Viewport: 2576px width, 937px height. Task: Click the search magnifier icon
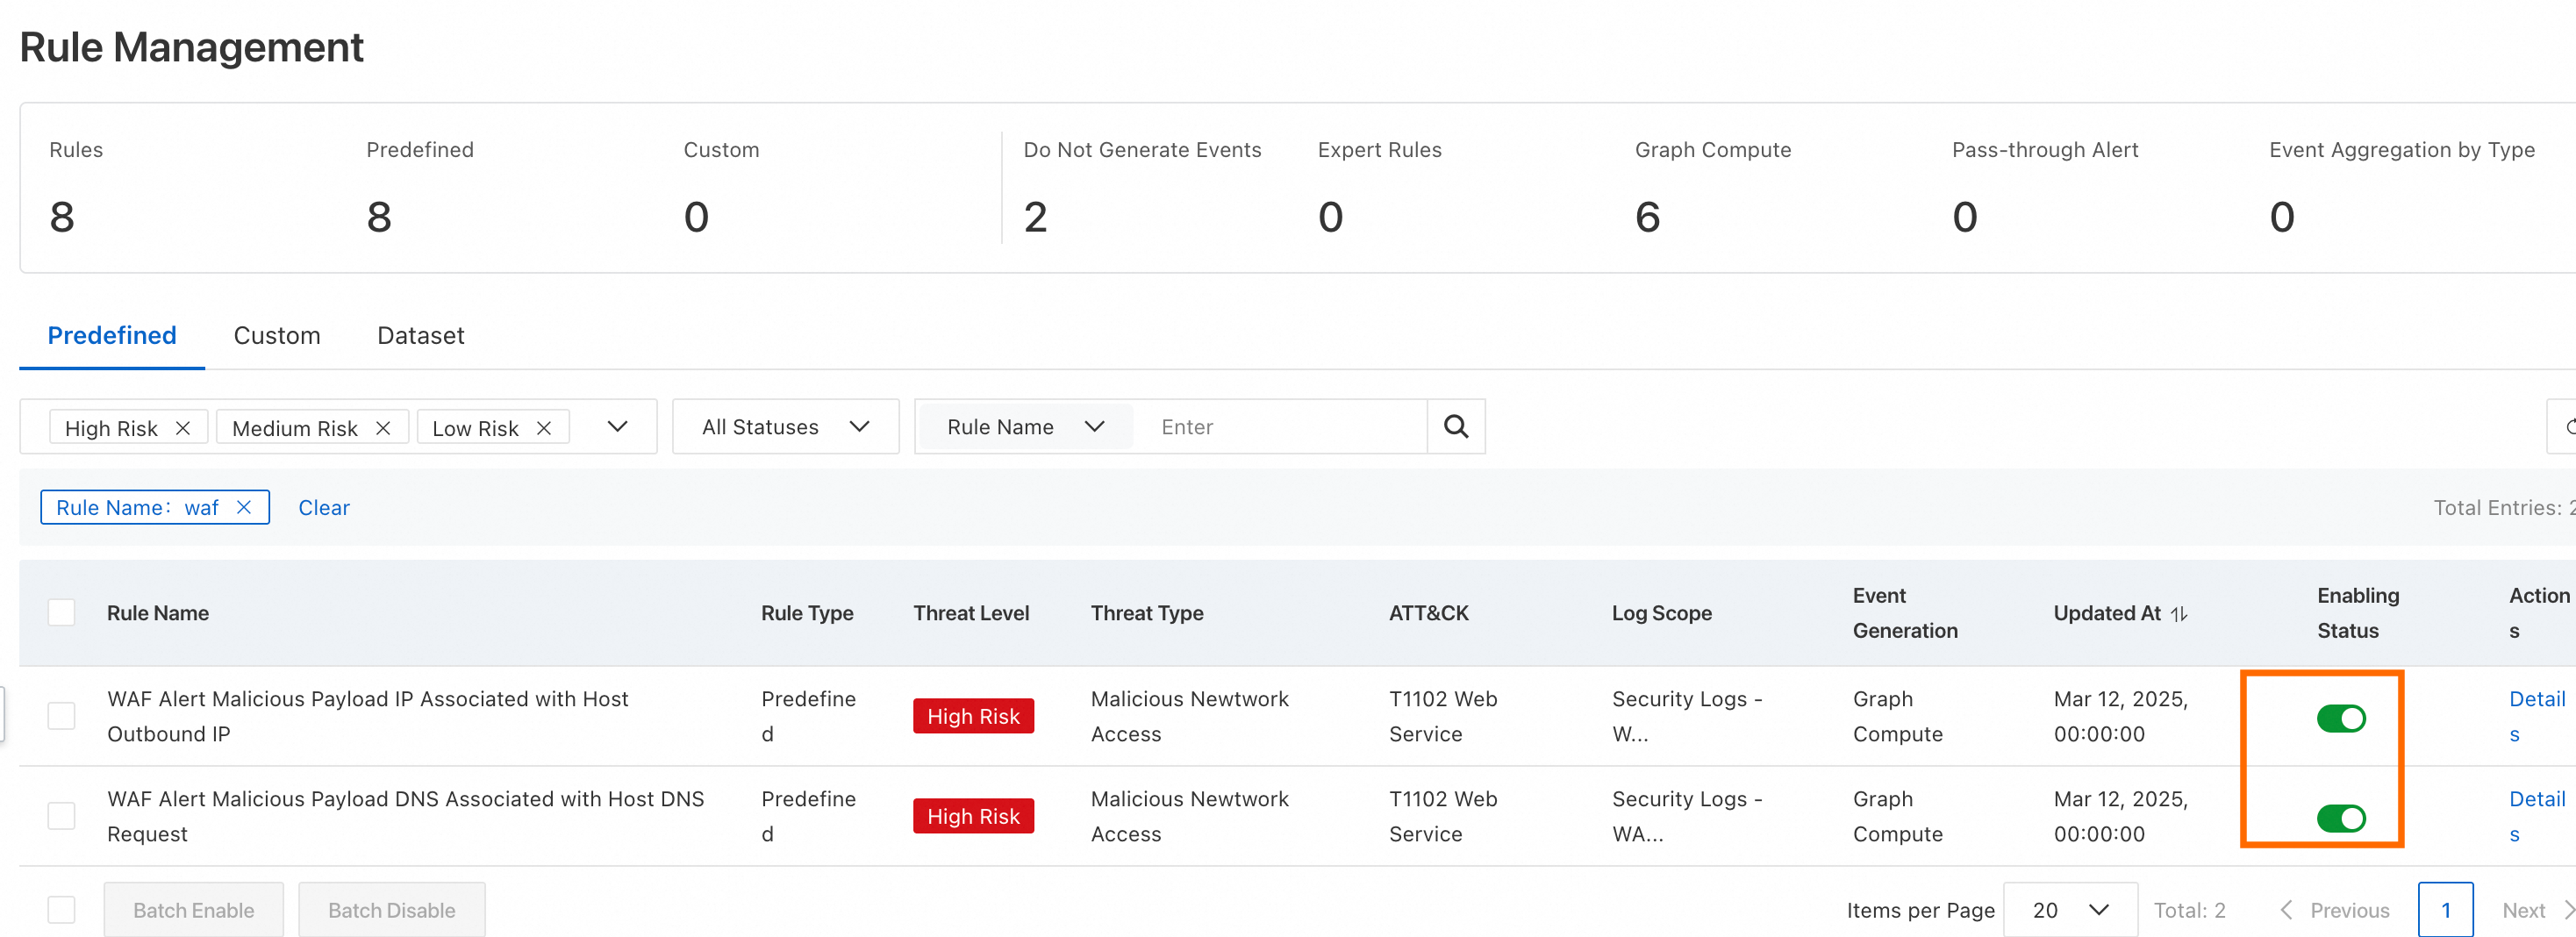coord(1456,427)
